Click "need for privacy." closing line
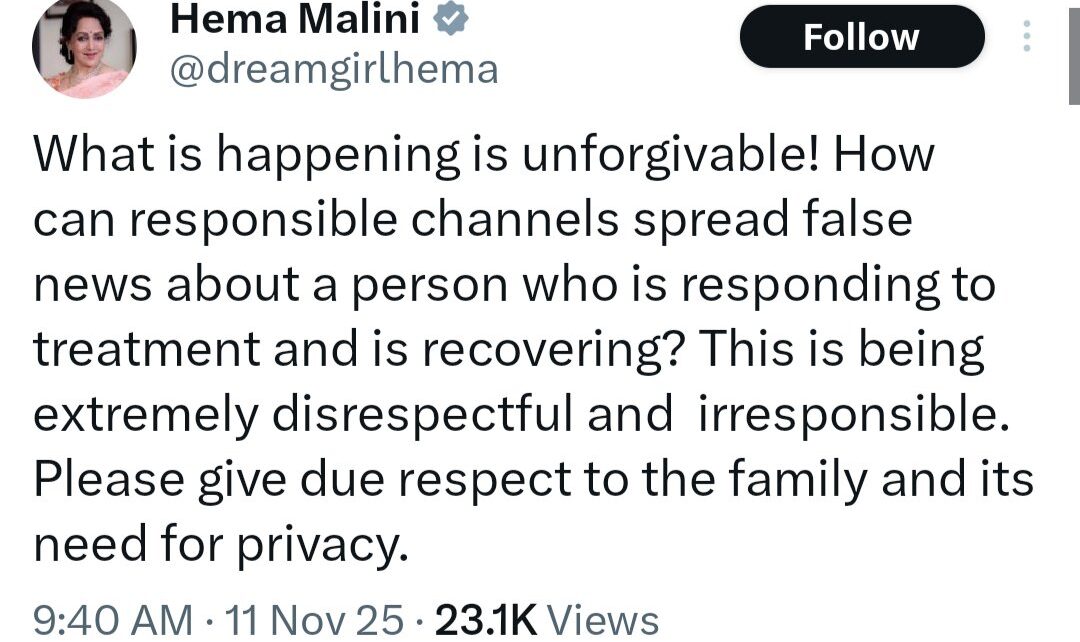Viewport: 1080px width, 642px height. pyautogui.click(x=222, y=545)
